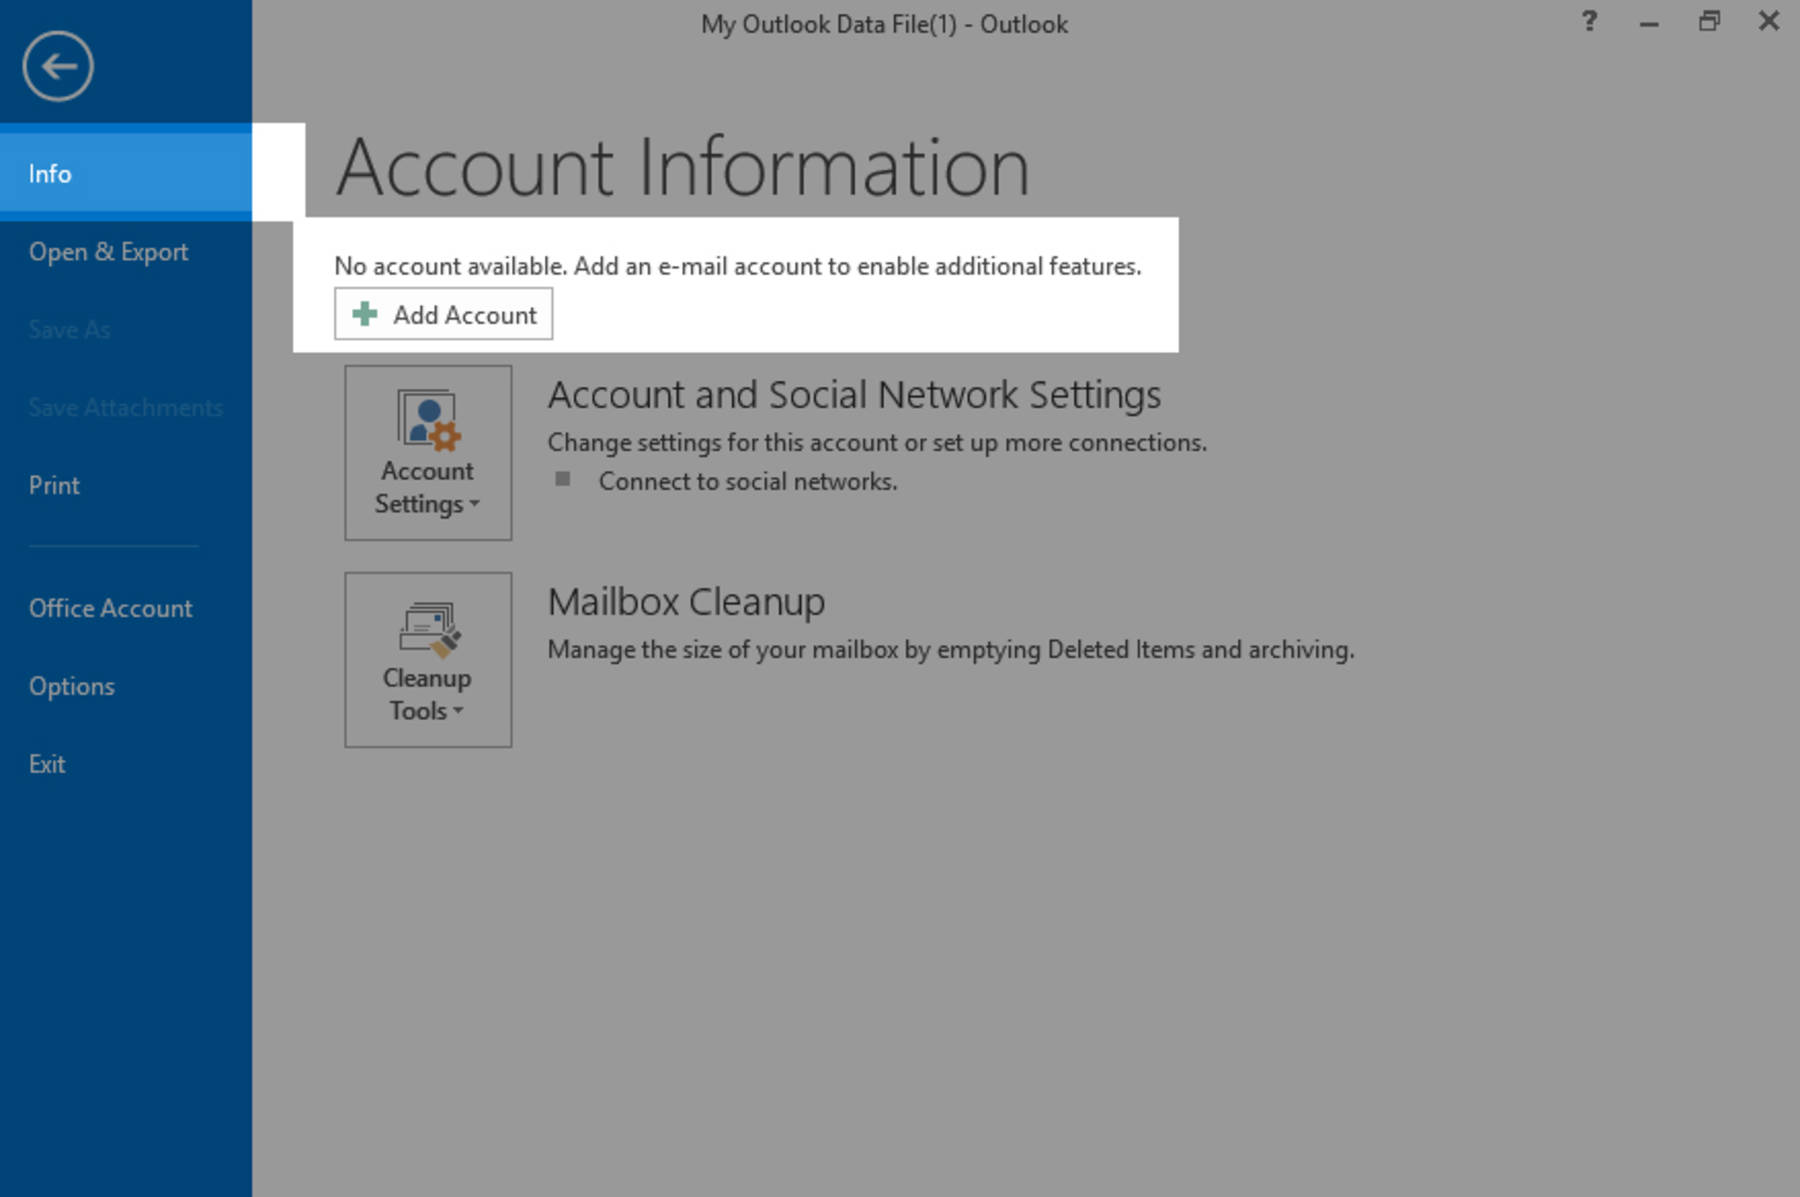
Task: Expand the Cleanup Tools dropdown arrow
Action: point(458,711)
